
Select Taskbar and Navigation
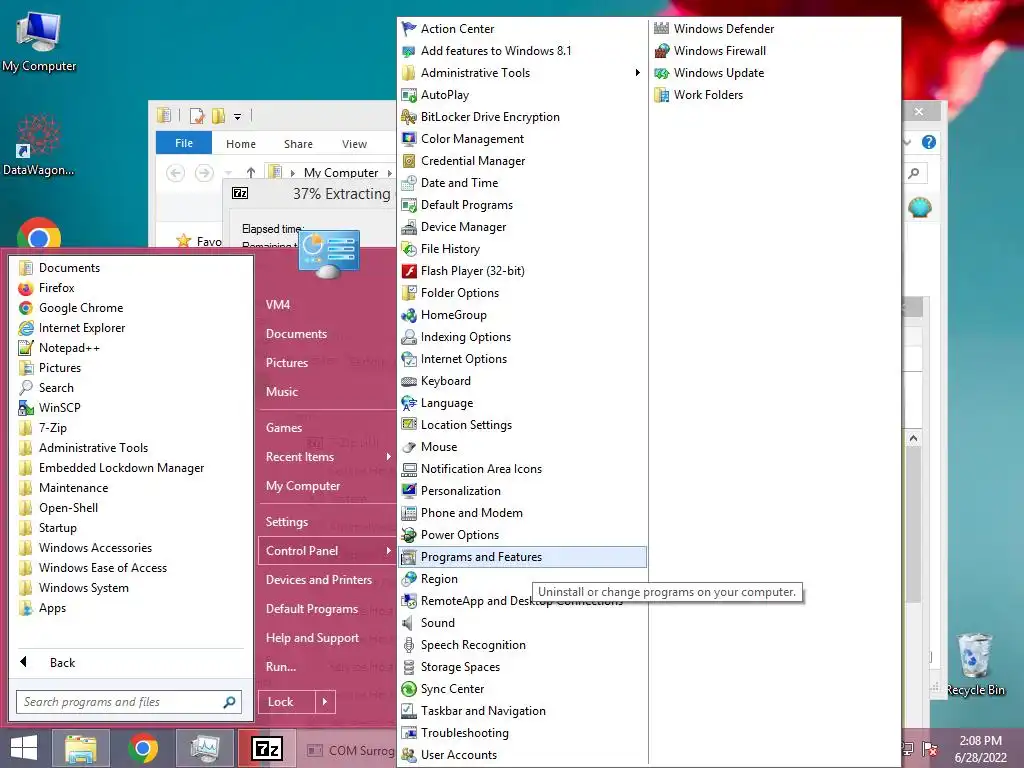[522, 711]
